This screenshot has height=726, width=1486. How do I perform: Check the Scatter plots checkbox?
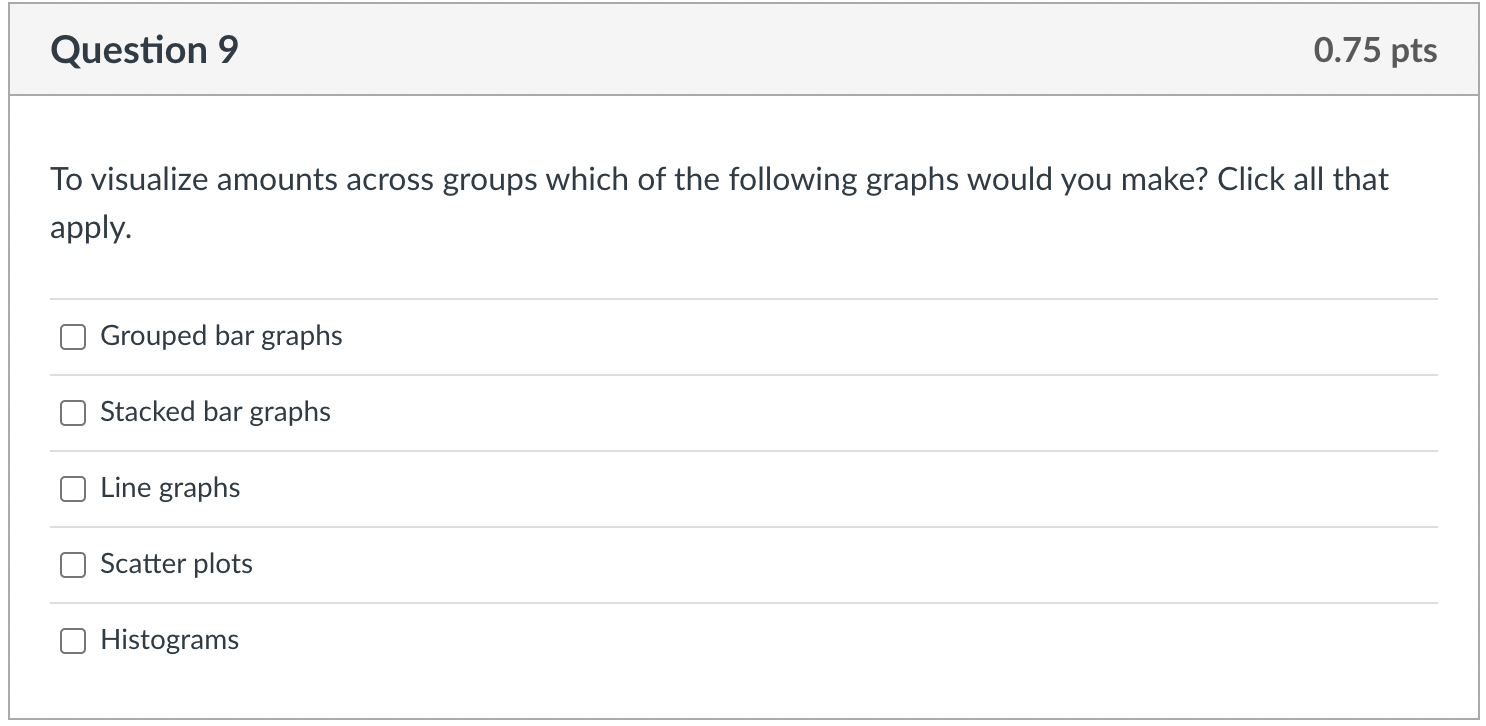[72, 565]
